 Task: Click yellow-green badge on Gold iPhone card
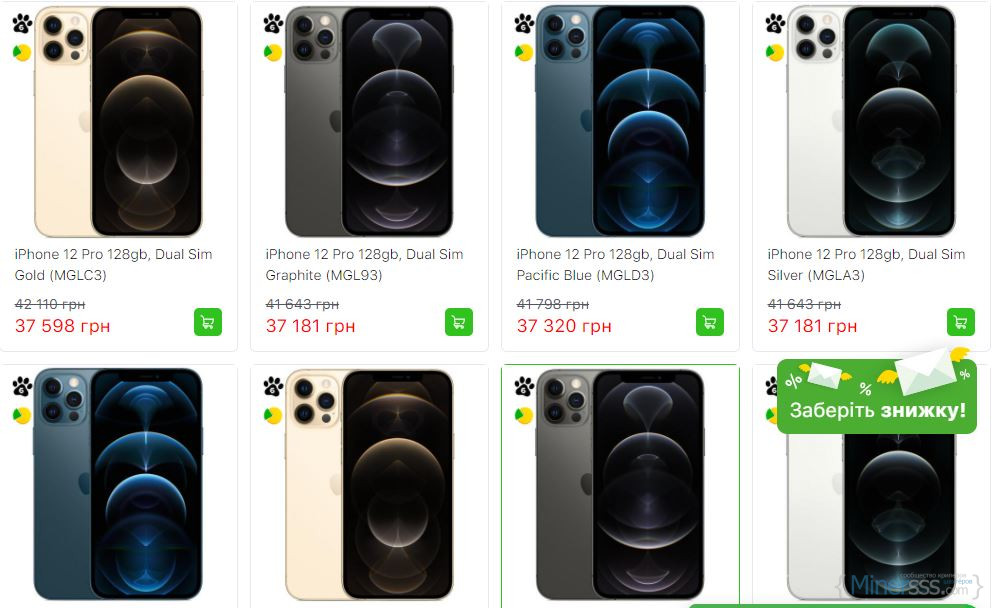(x=22, y=52)
